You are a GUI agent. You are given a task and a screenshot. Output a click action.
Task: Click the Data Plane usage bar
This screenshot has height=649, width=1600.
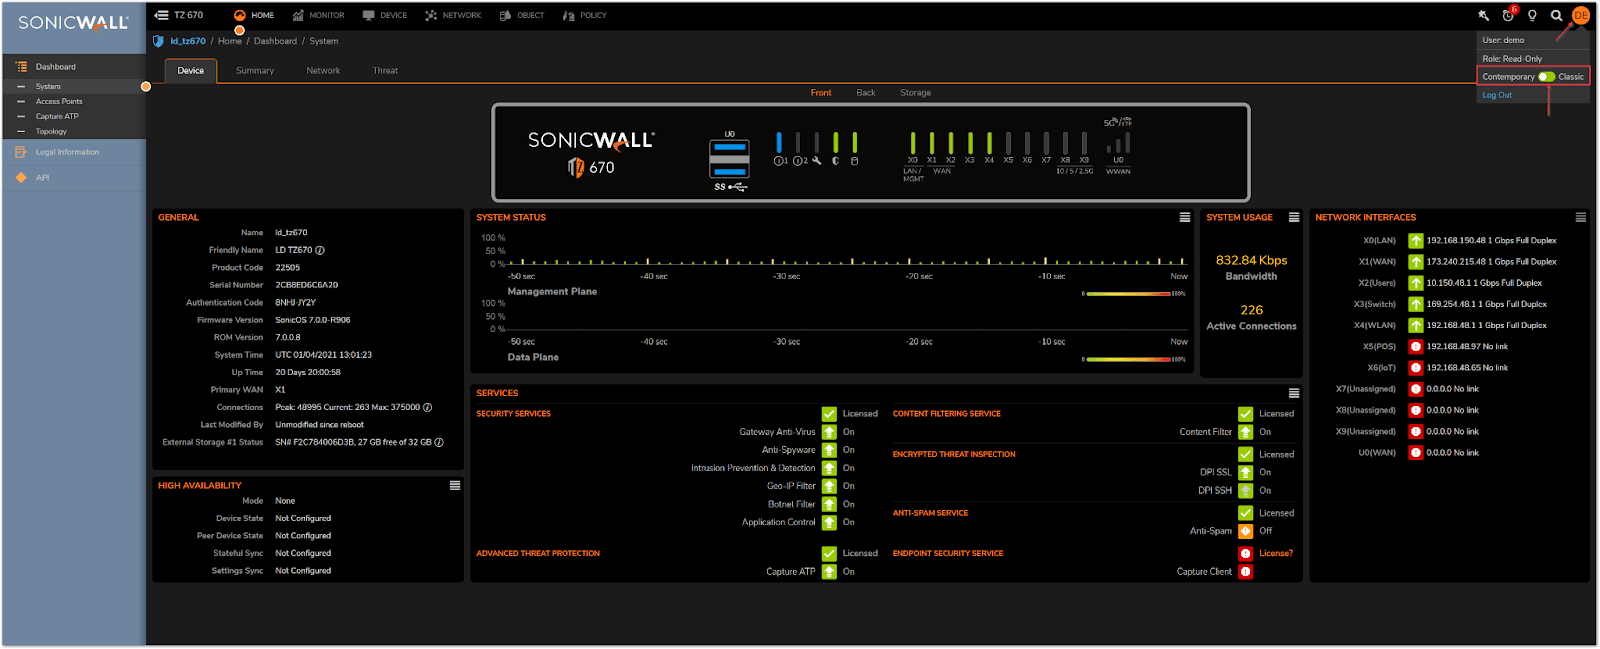(x=1128, y=359)
